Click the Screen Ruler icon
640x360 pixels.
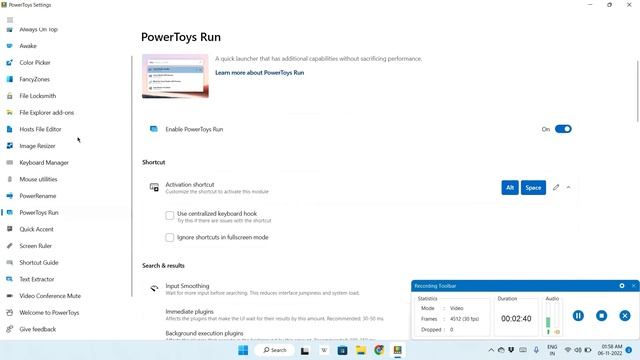point(10,246)
